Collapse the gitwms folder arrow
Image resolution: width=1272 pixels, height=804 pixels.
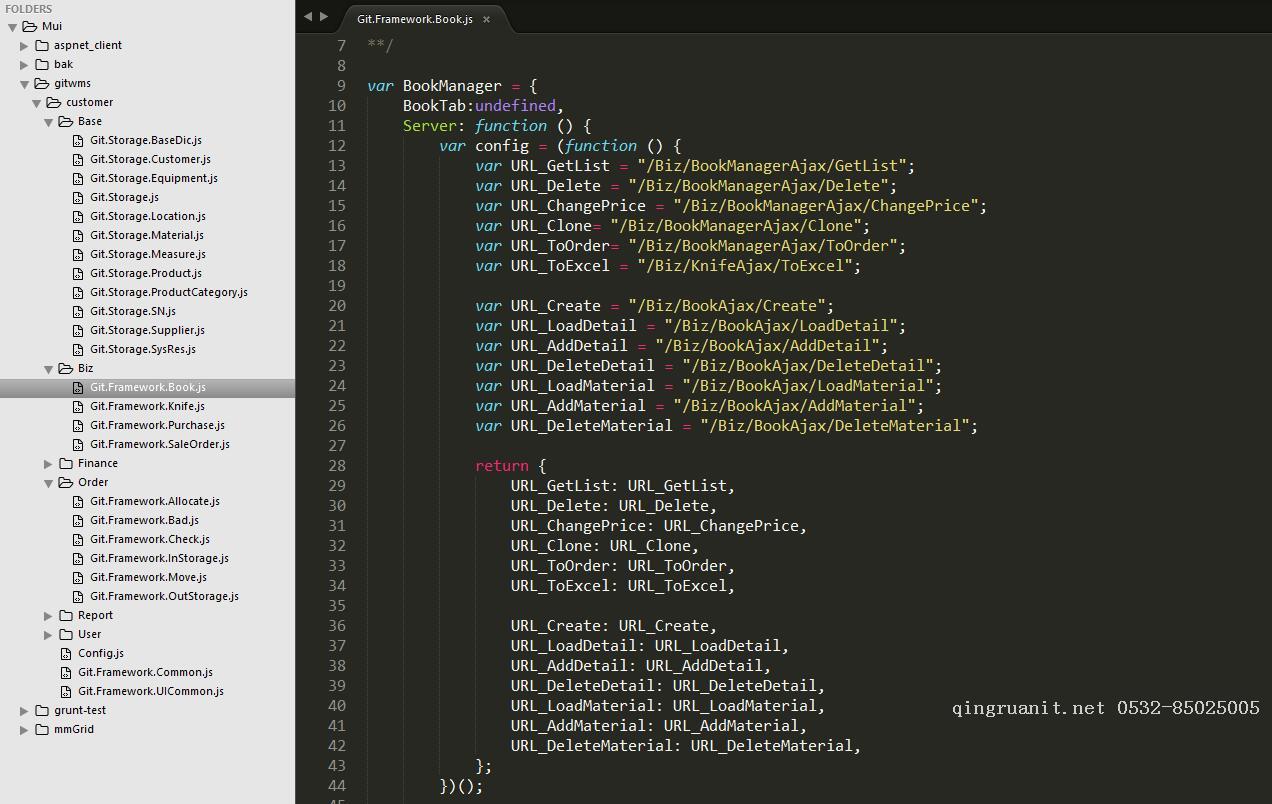point(24,83)
